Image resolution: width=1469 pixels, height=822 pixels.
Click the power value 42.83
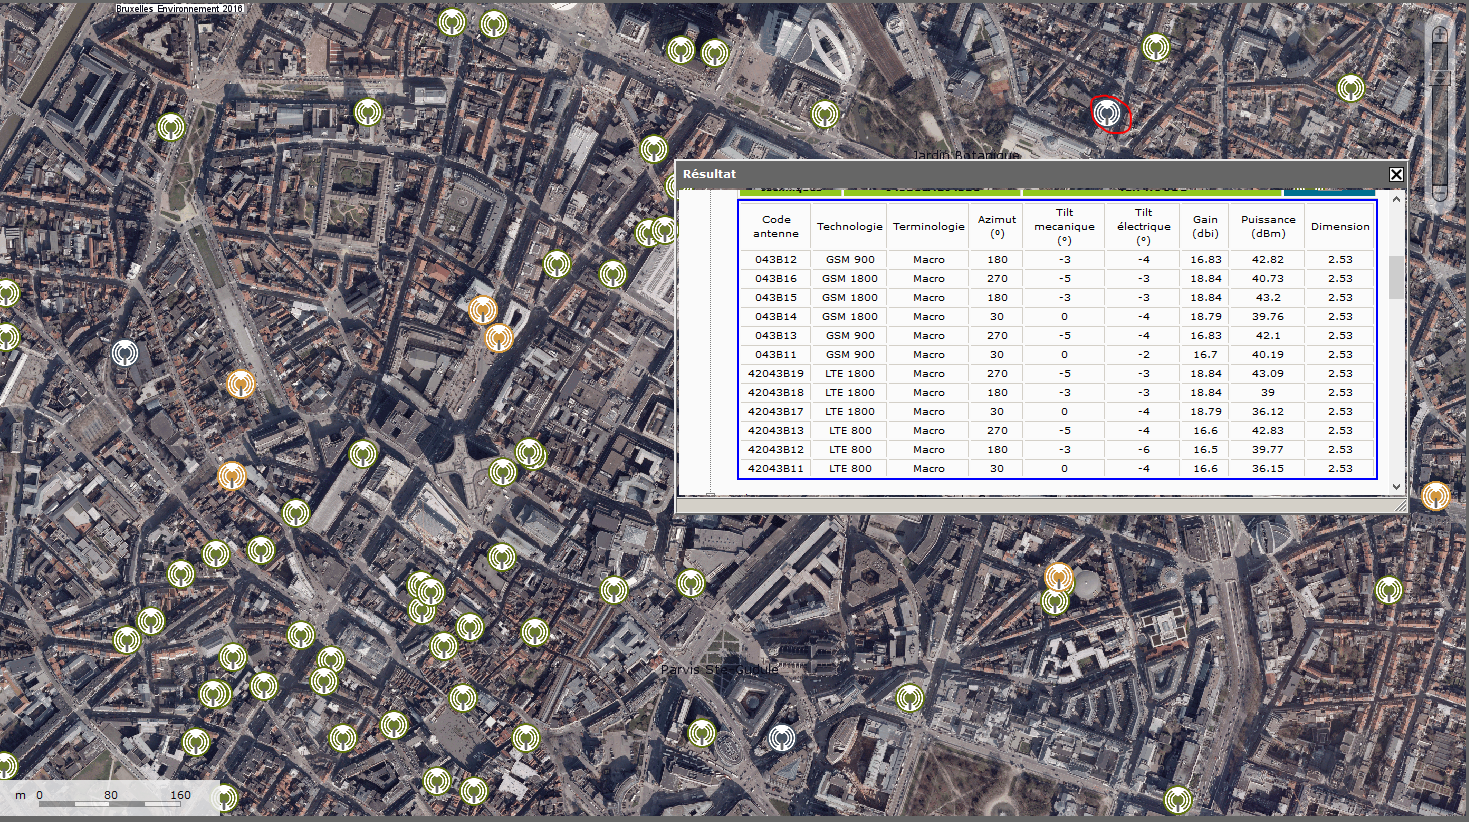click(1268, 431)
